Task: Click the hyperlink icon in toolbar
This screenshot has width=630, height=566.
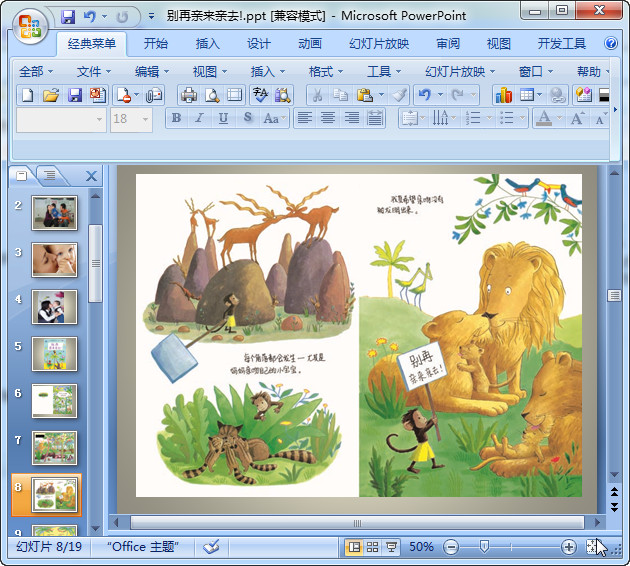Action: 558,95
